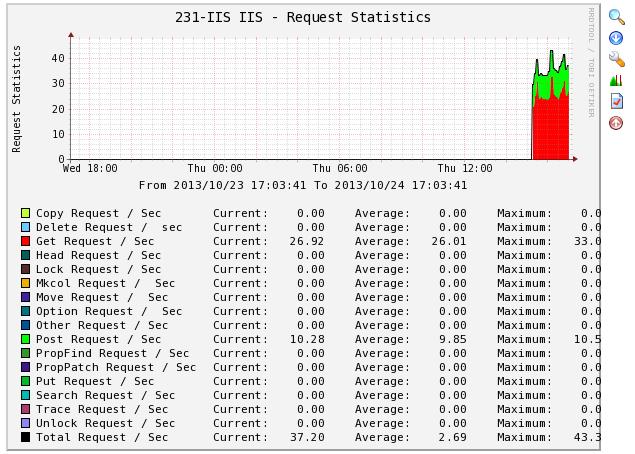Image resolution: width=635 pixels, height=454 pixels.
Task: Click the '40' y-axis label
Action: click(x=58, y=58)
